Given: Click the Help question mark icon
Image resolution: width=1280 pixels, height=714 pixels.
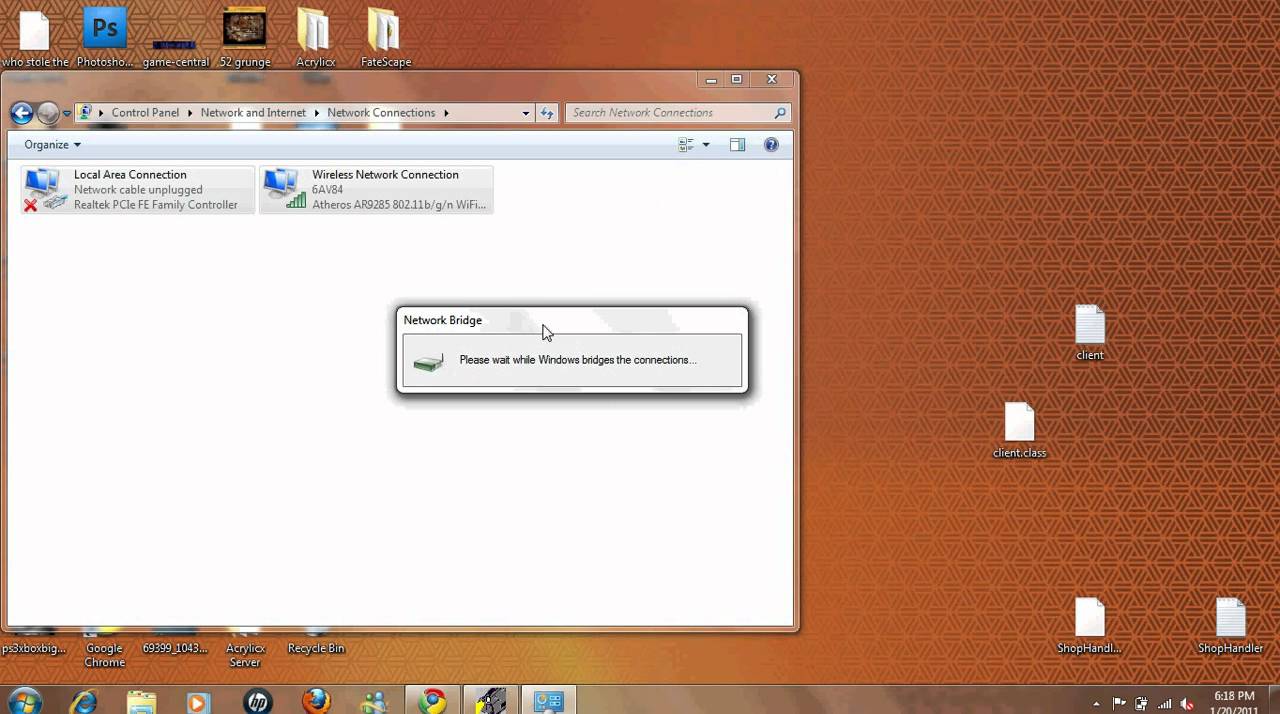Looking at the screenshot, I should pyautogui.click(x=771, y=145).
